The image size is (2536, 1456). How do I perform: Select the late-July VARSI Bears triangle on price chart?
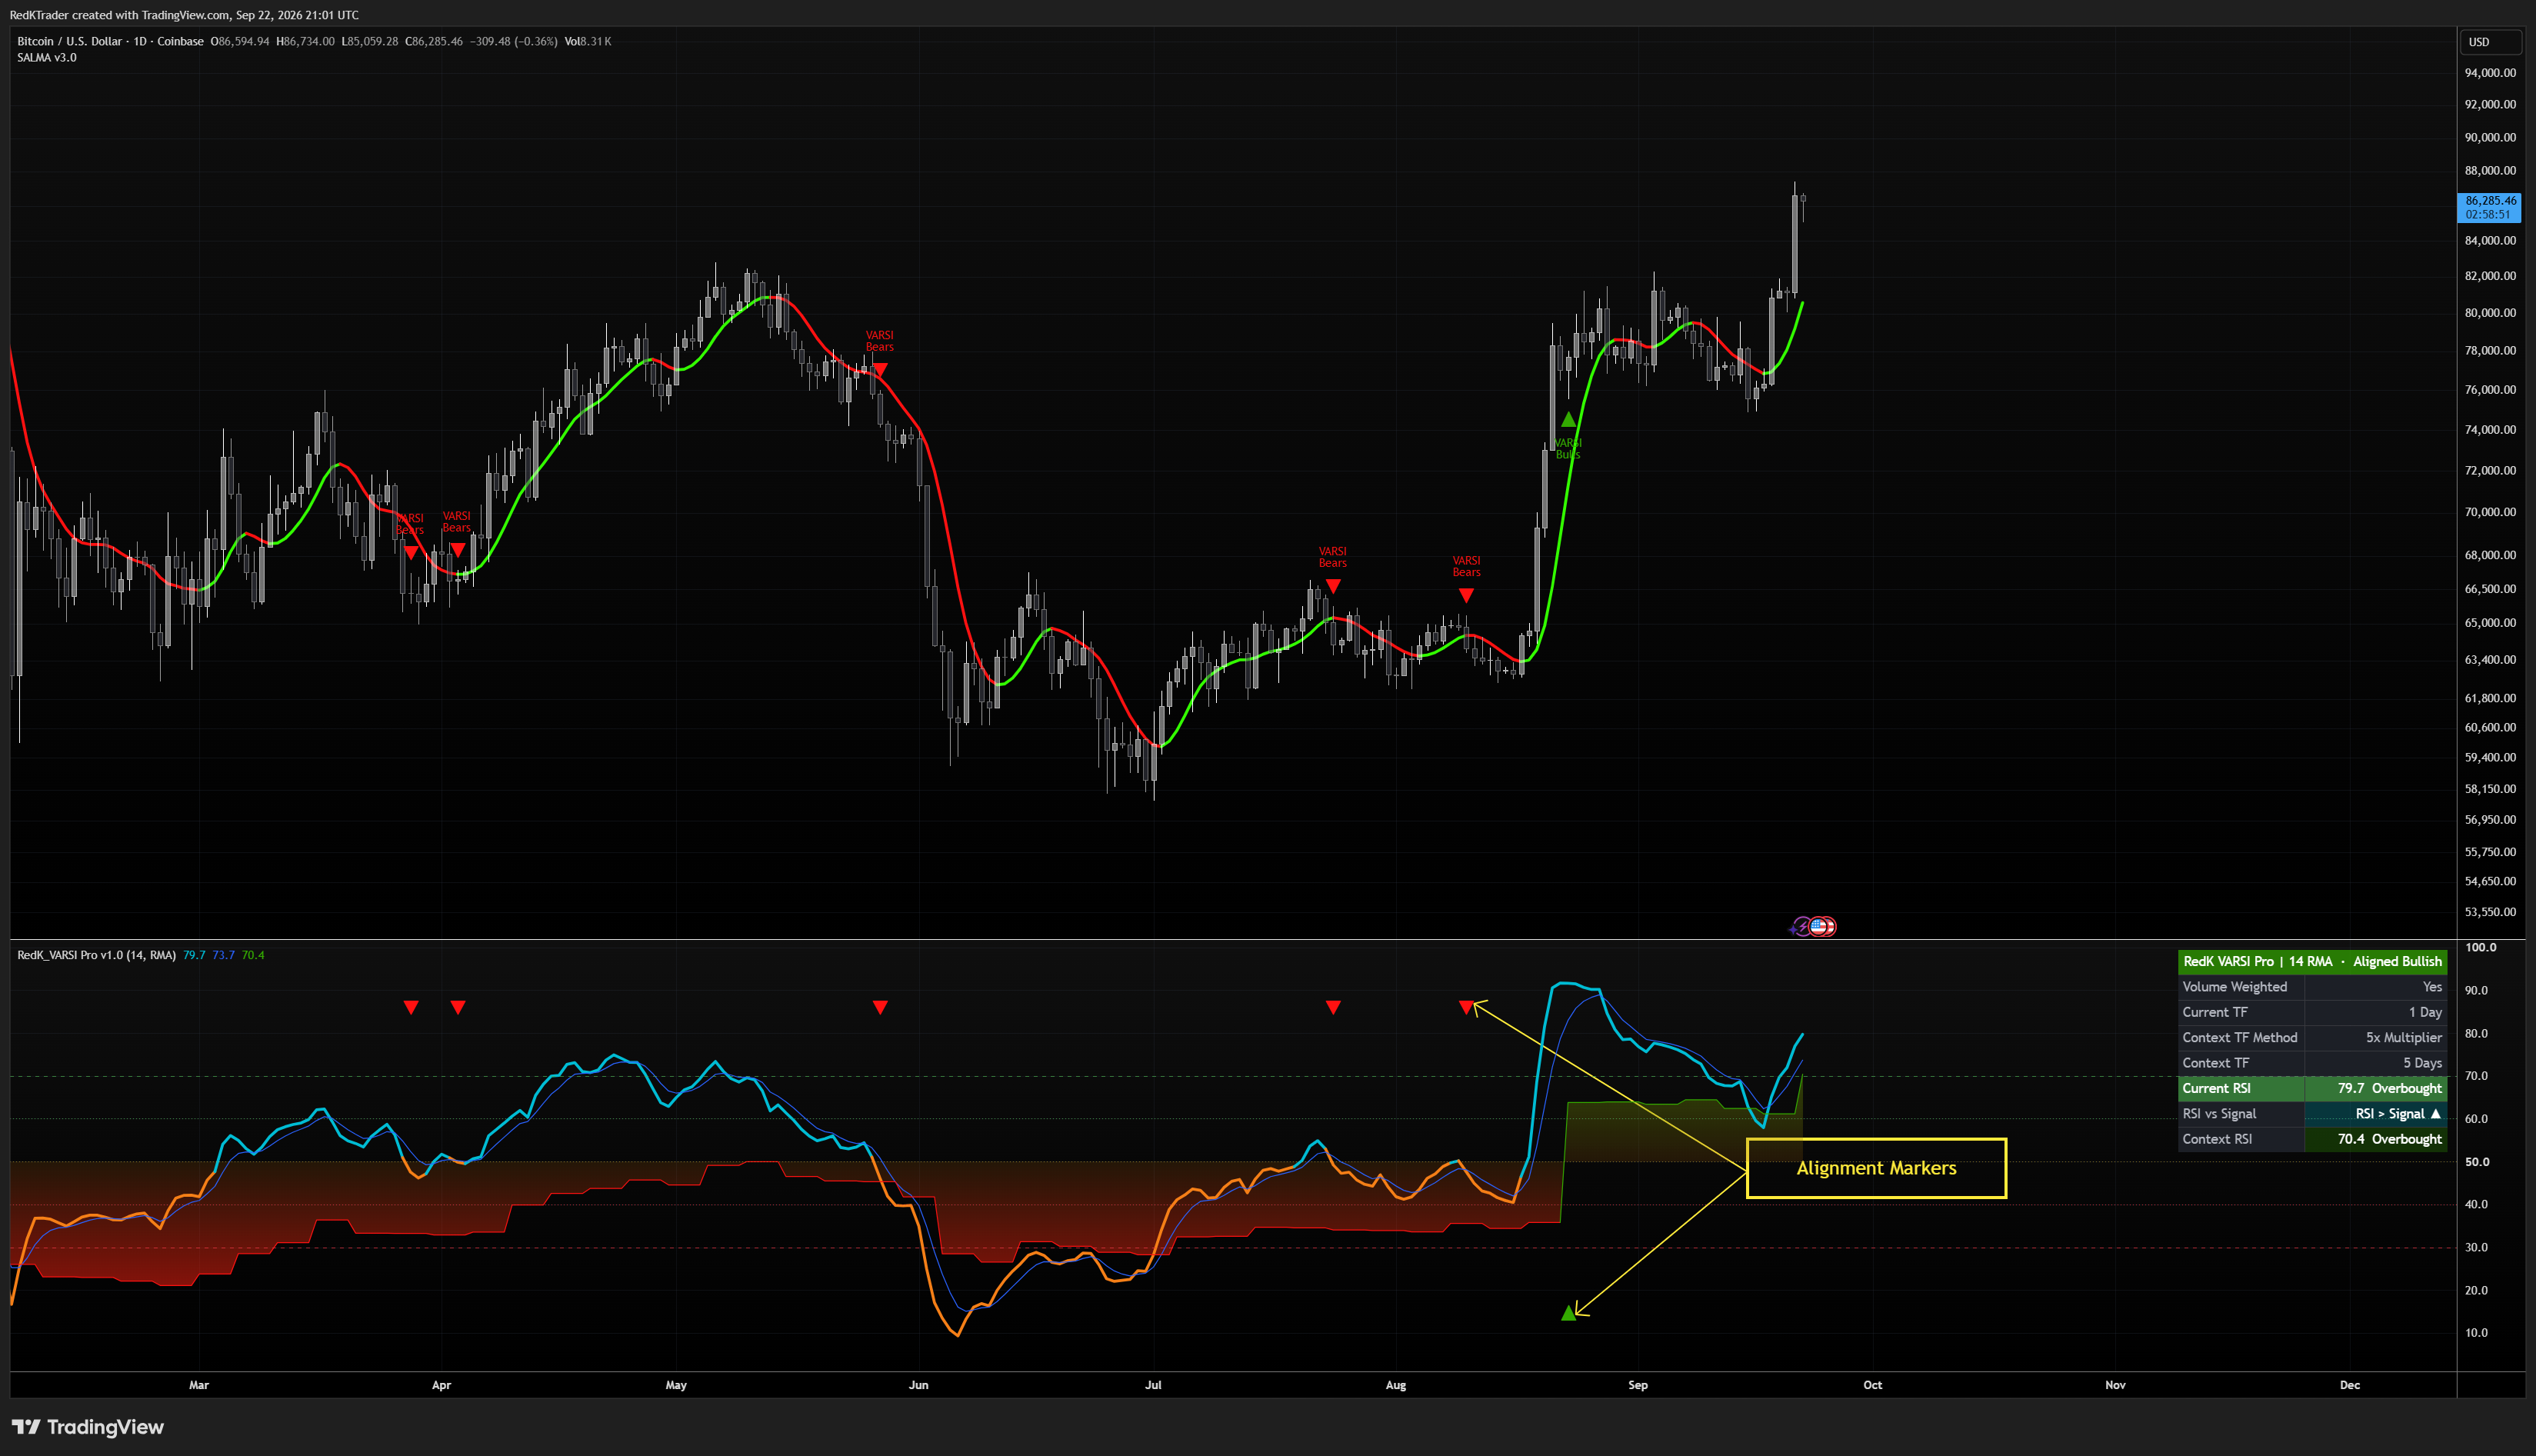pos(1333,586)
